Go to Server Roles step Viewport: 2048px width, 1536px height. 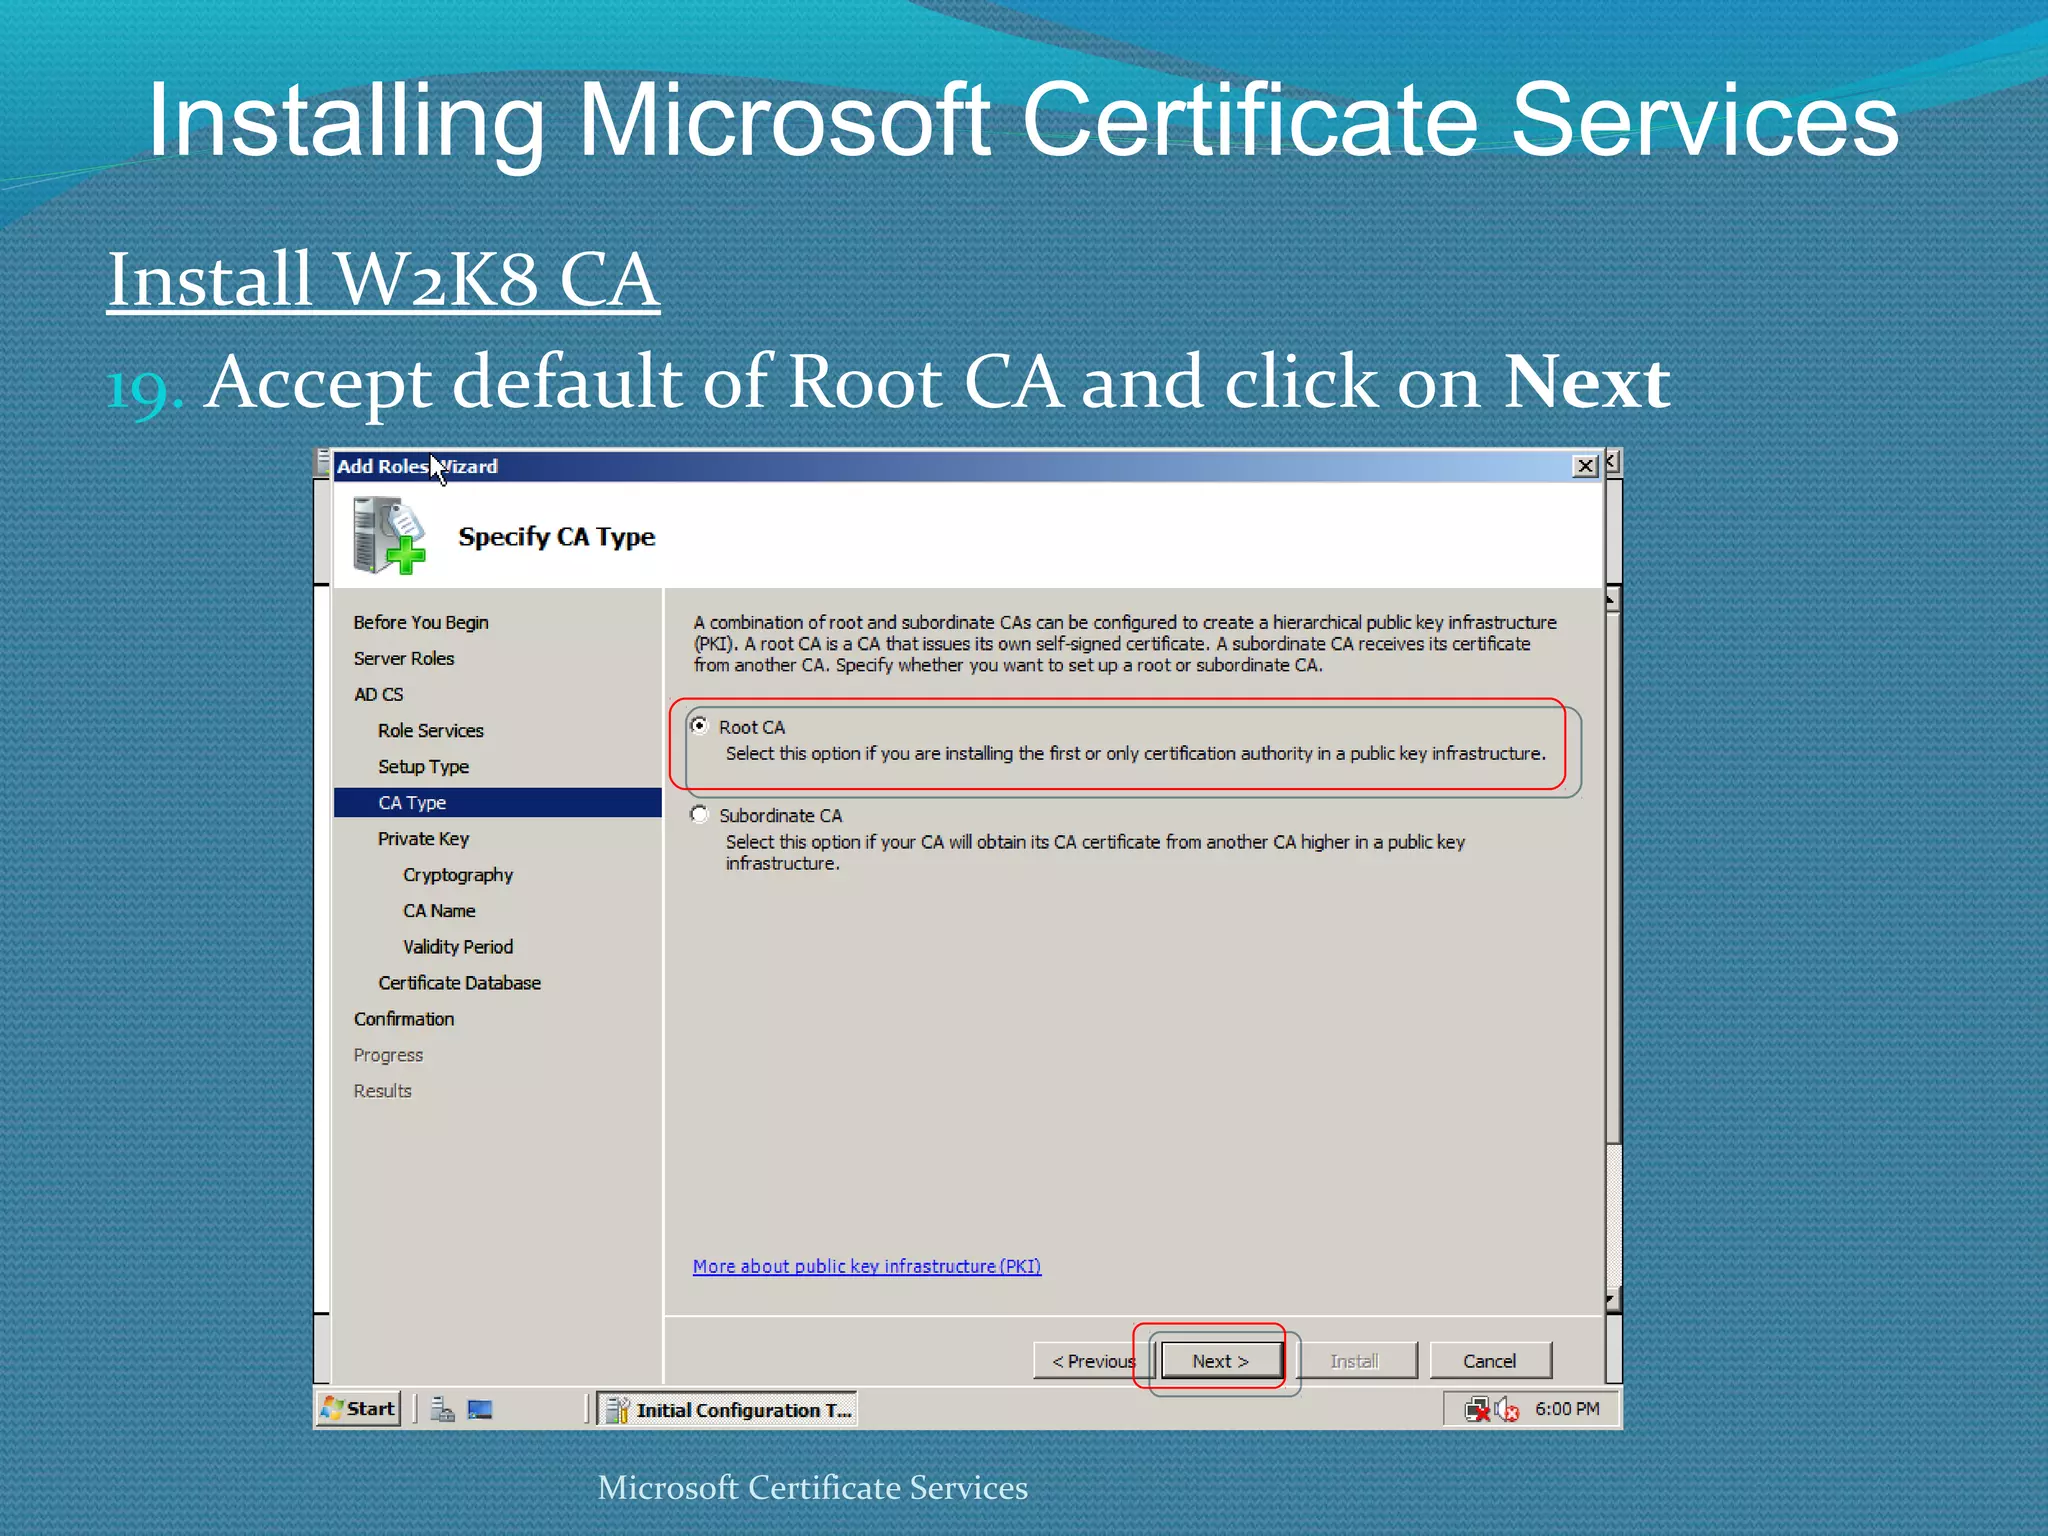point(404,658)
